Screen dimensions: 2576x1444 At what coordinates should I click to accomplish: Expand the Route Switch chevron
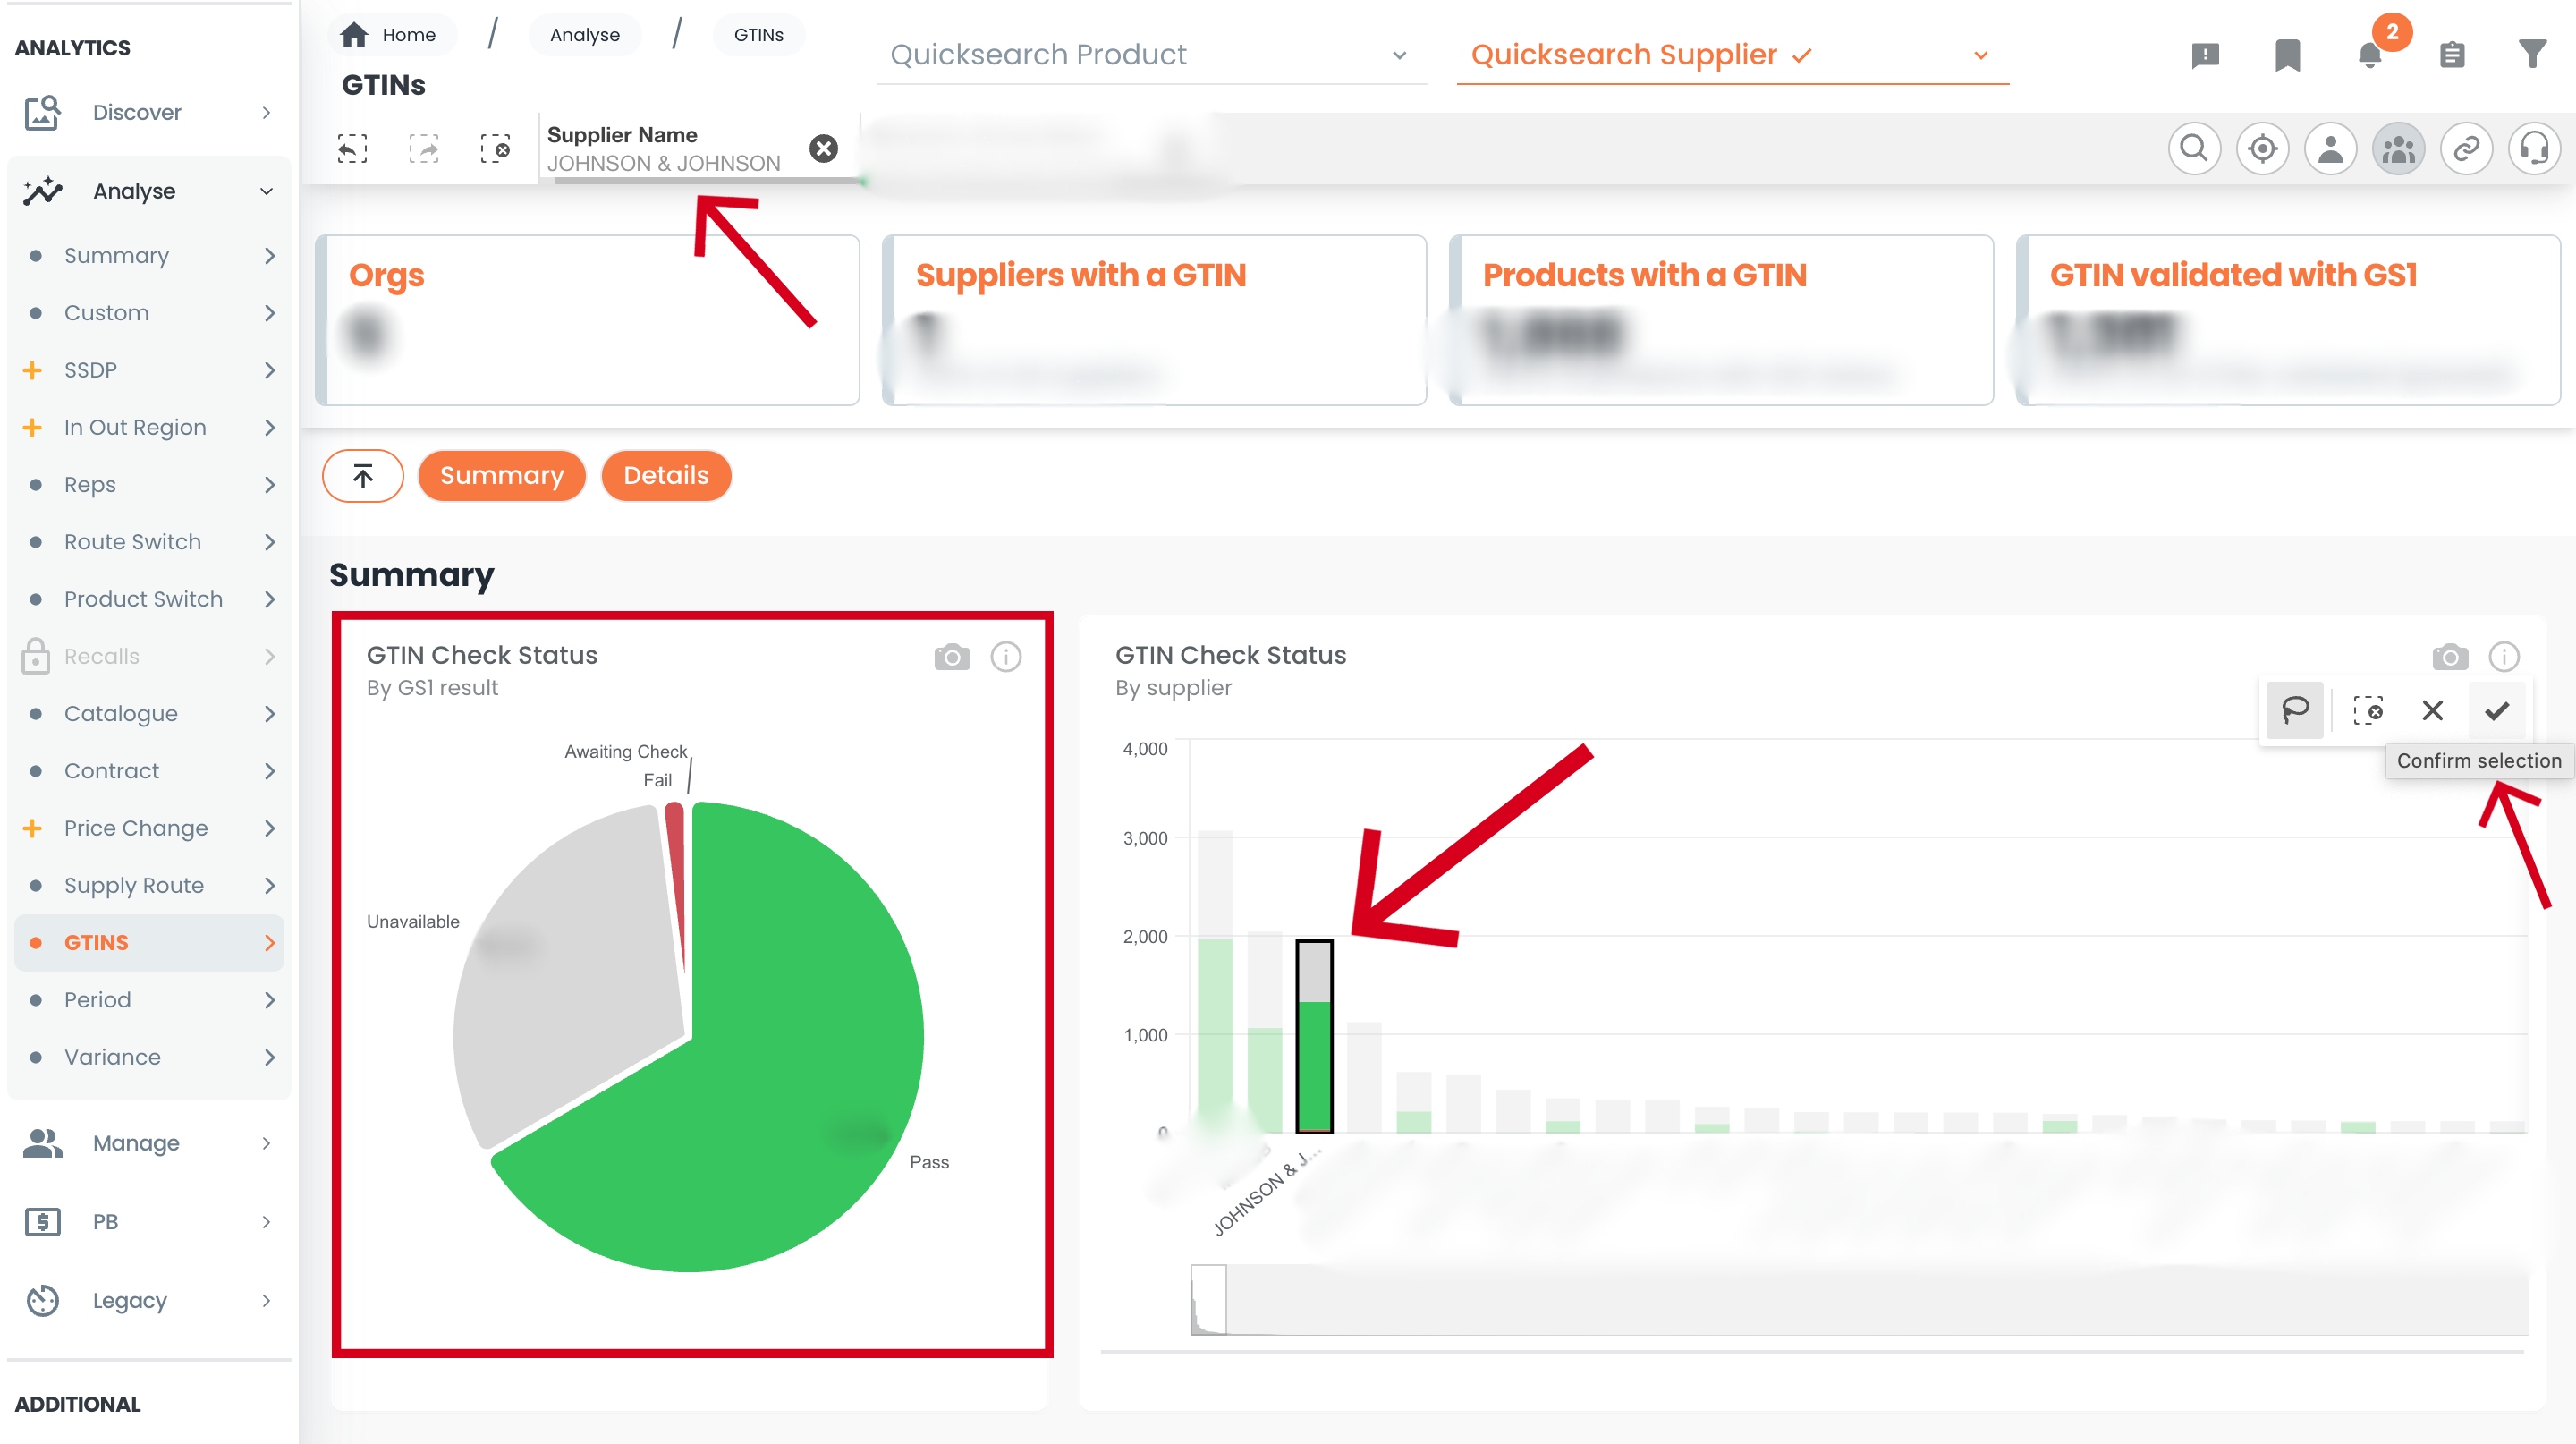(269, 542)
